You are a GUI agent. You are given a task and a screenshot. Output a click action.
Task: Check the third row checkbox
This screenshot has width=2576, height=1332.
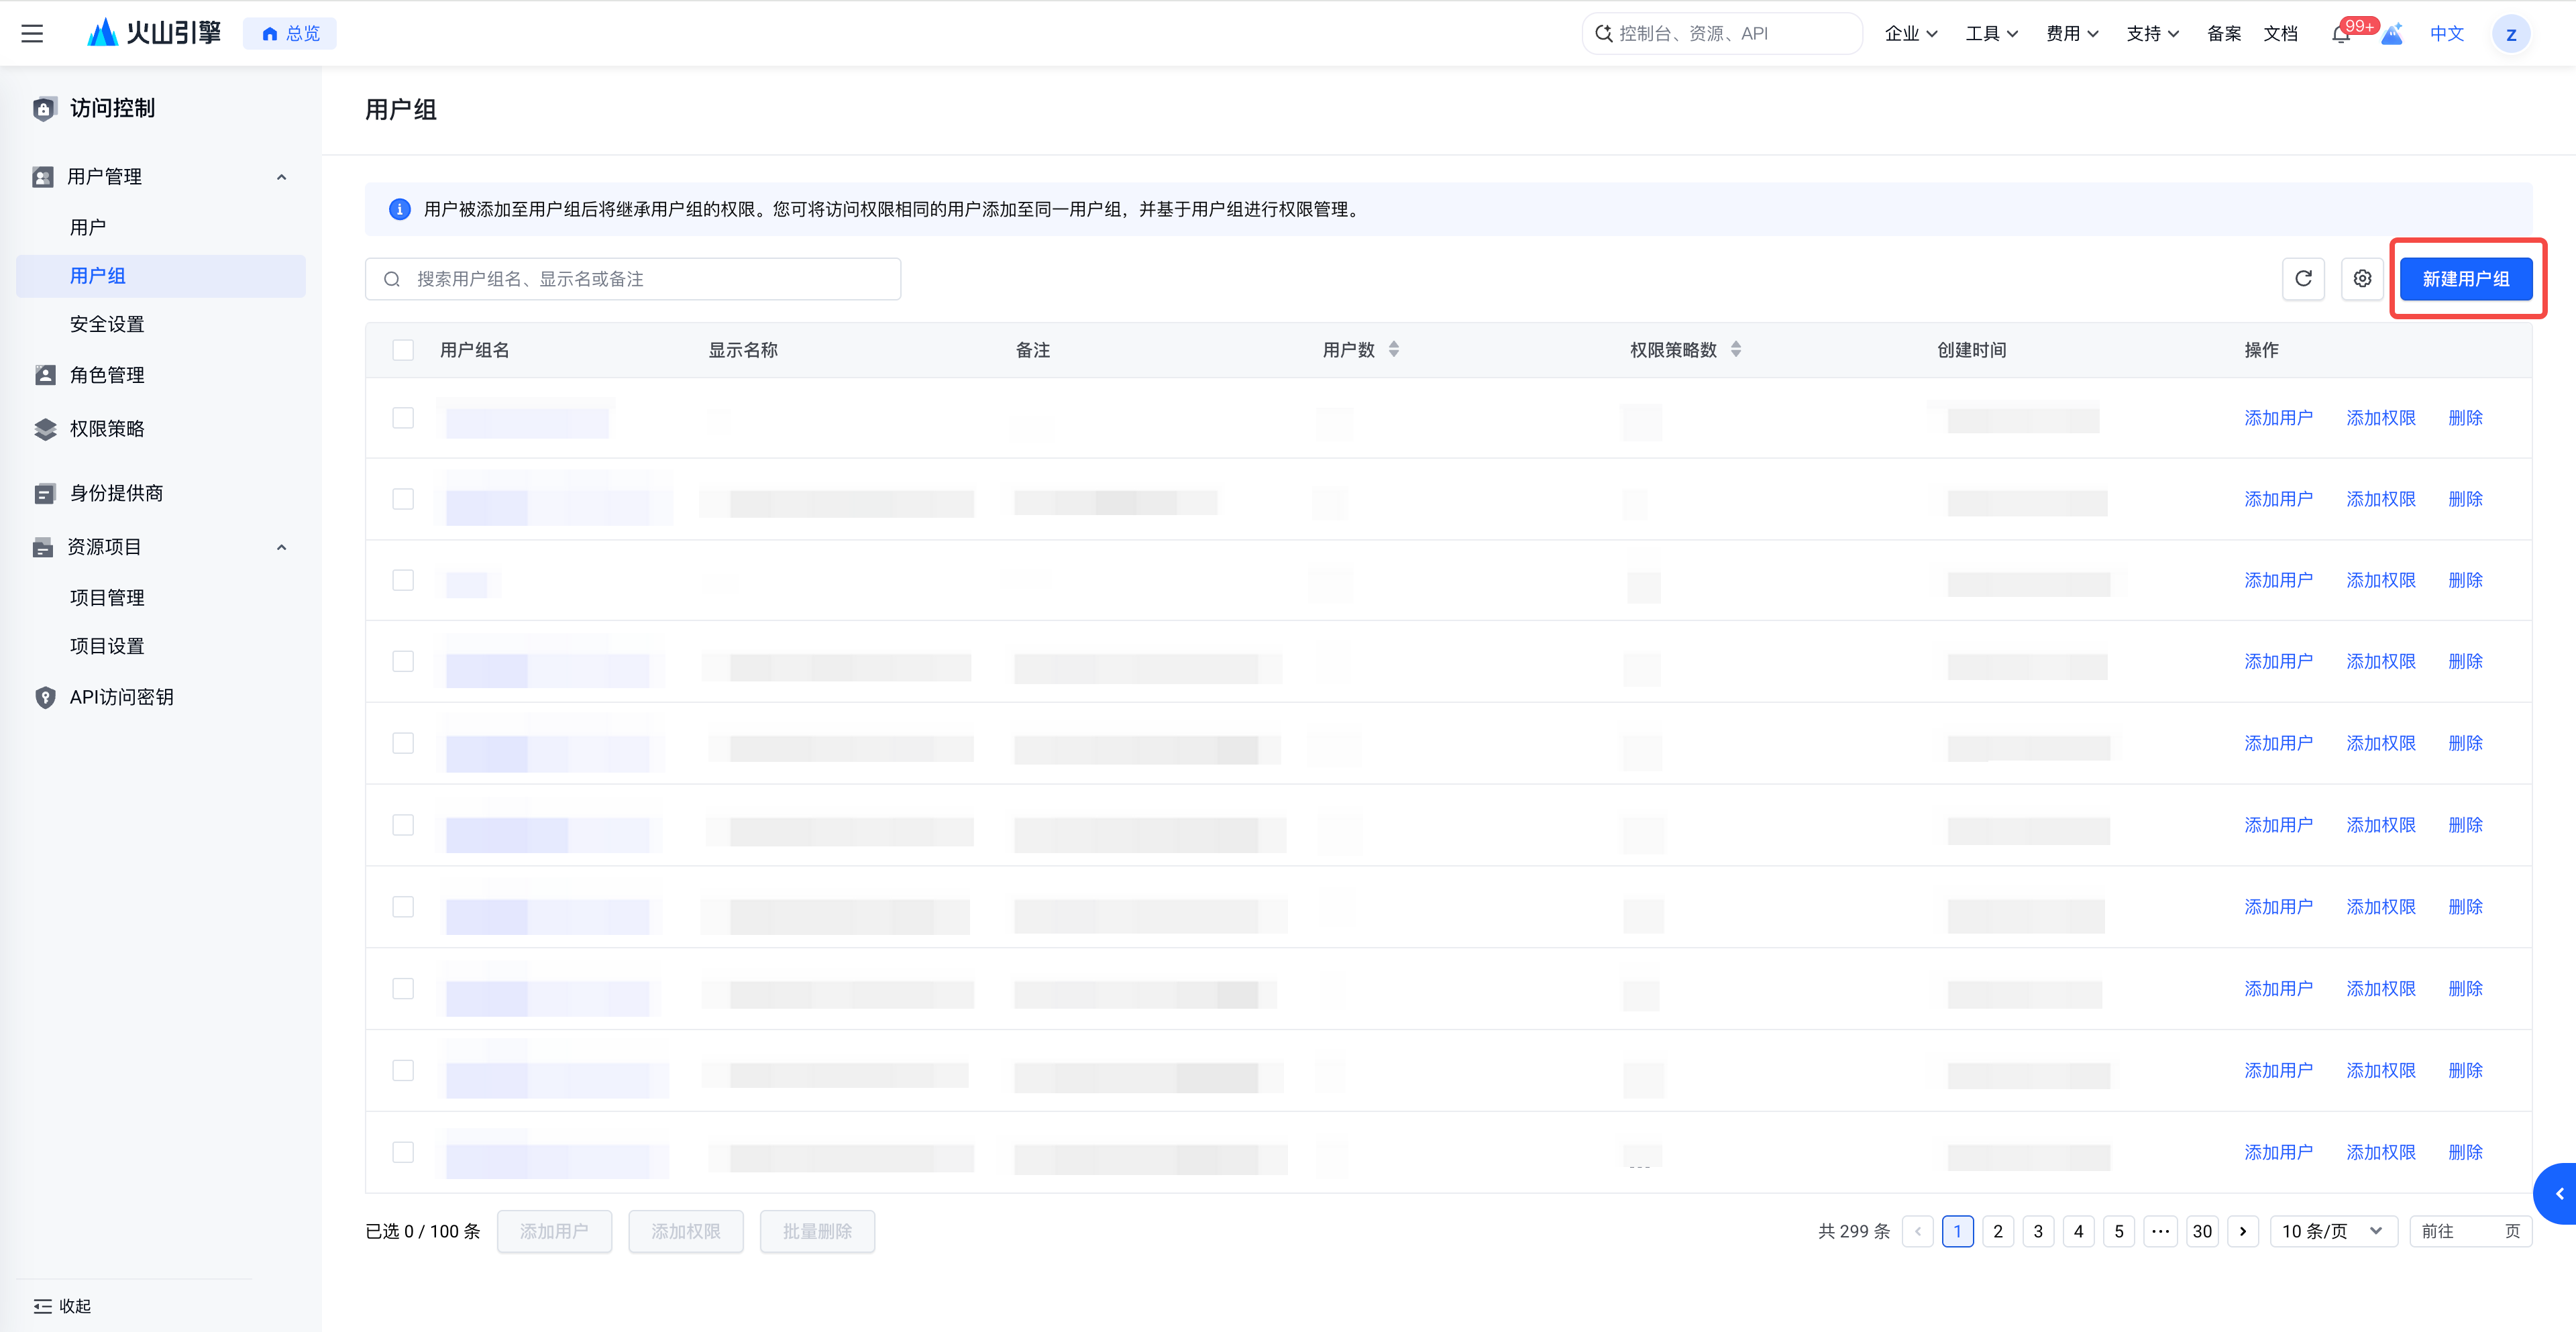403,580
